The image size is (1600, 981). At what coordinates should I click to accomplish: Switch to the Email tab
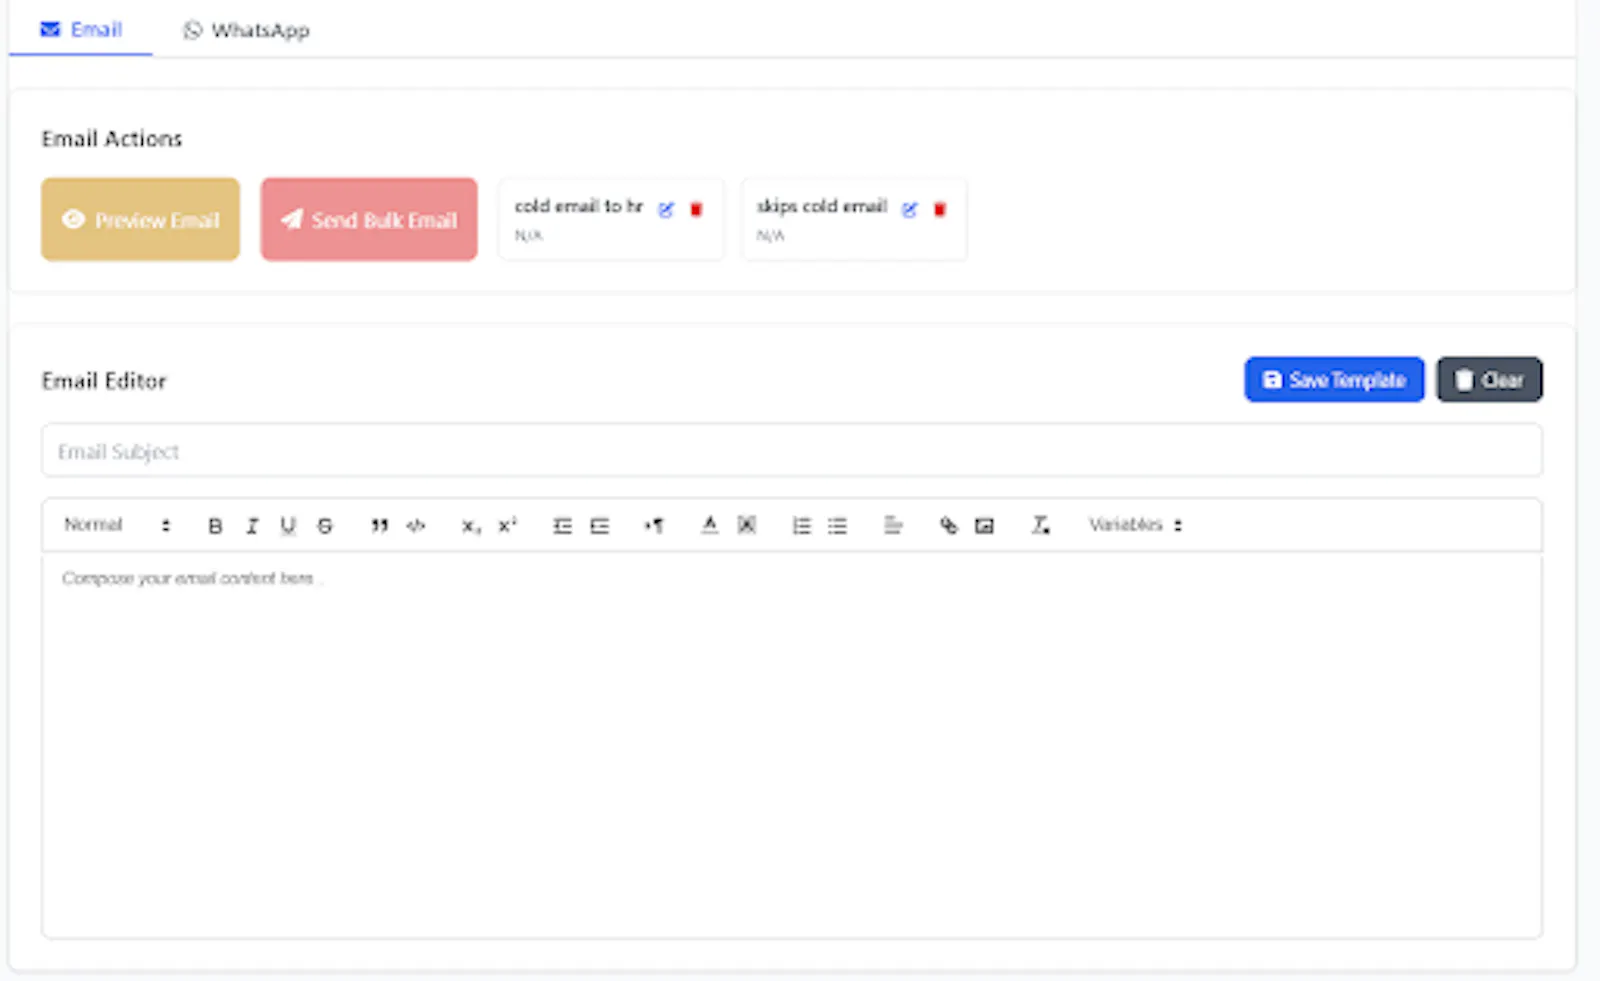[x=81, y=30]
